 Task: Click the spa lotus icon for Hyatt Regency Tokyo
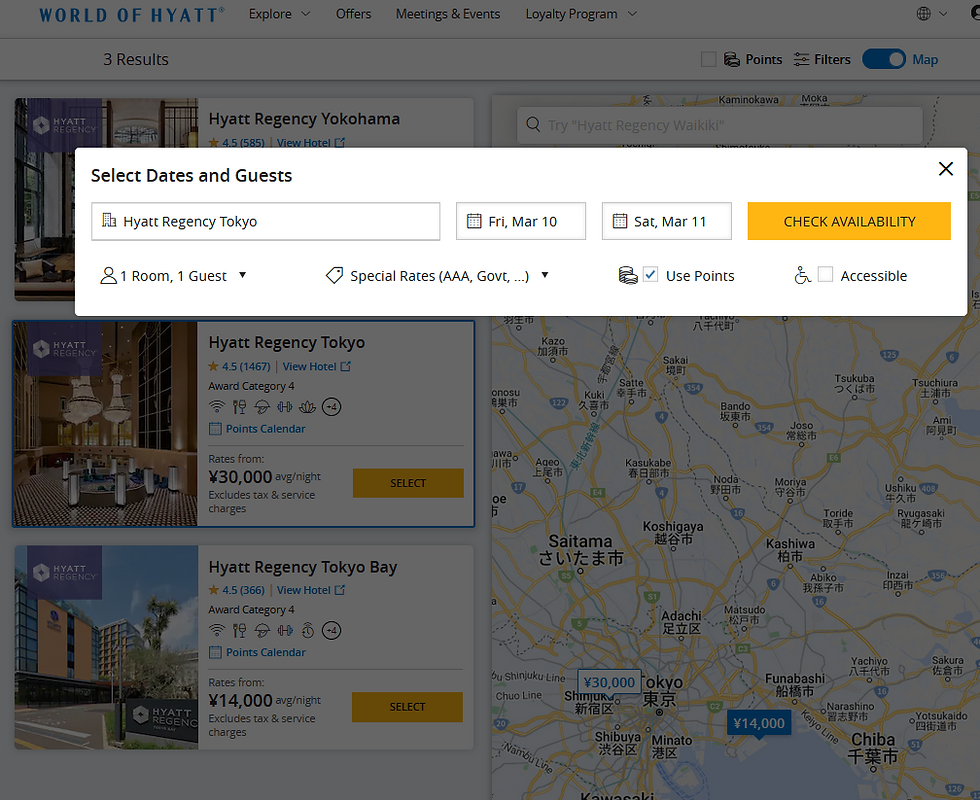tap(308, 407)
